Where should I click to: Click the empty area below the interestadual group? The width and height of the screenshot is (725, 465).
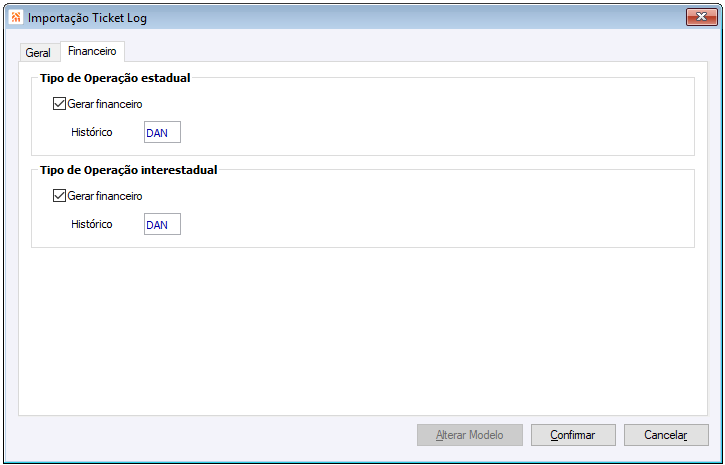pyautogui.click(x=360, y=330)
